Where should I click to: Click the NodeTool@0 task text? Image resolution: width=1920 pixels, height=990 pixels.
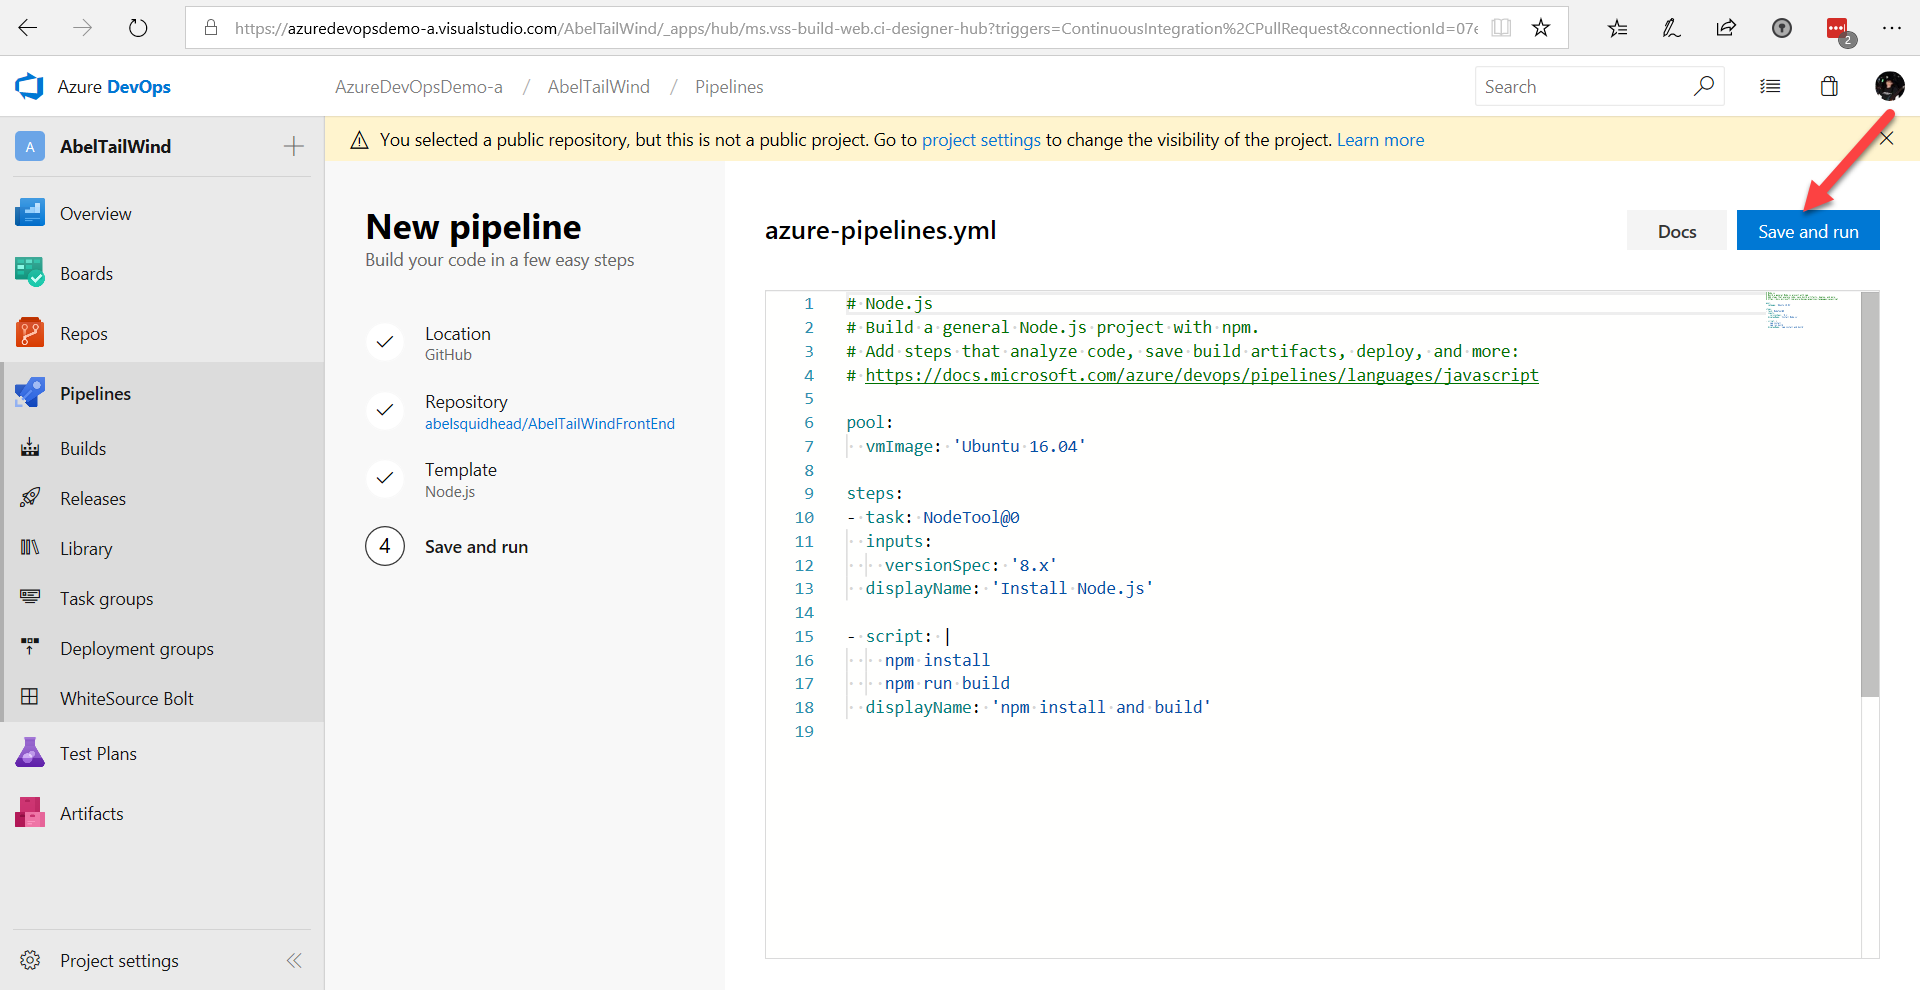971,517
